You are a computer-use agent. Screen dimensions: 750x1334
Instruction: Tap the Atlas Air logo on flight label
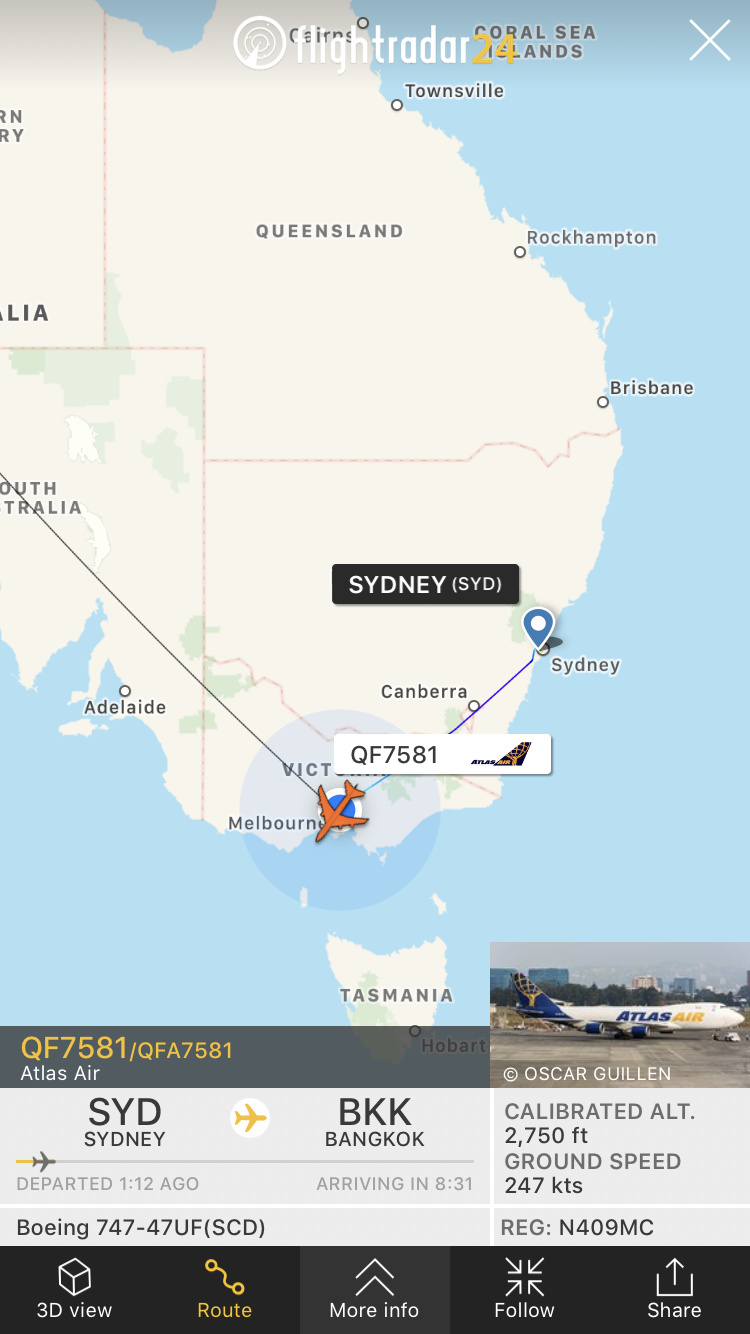tap(501, 755)
